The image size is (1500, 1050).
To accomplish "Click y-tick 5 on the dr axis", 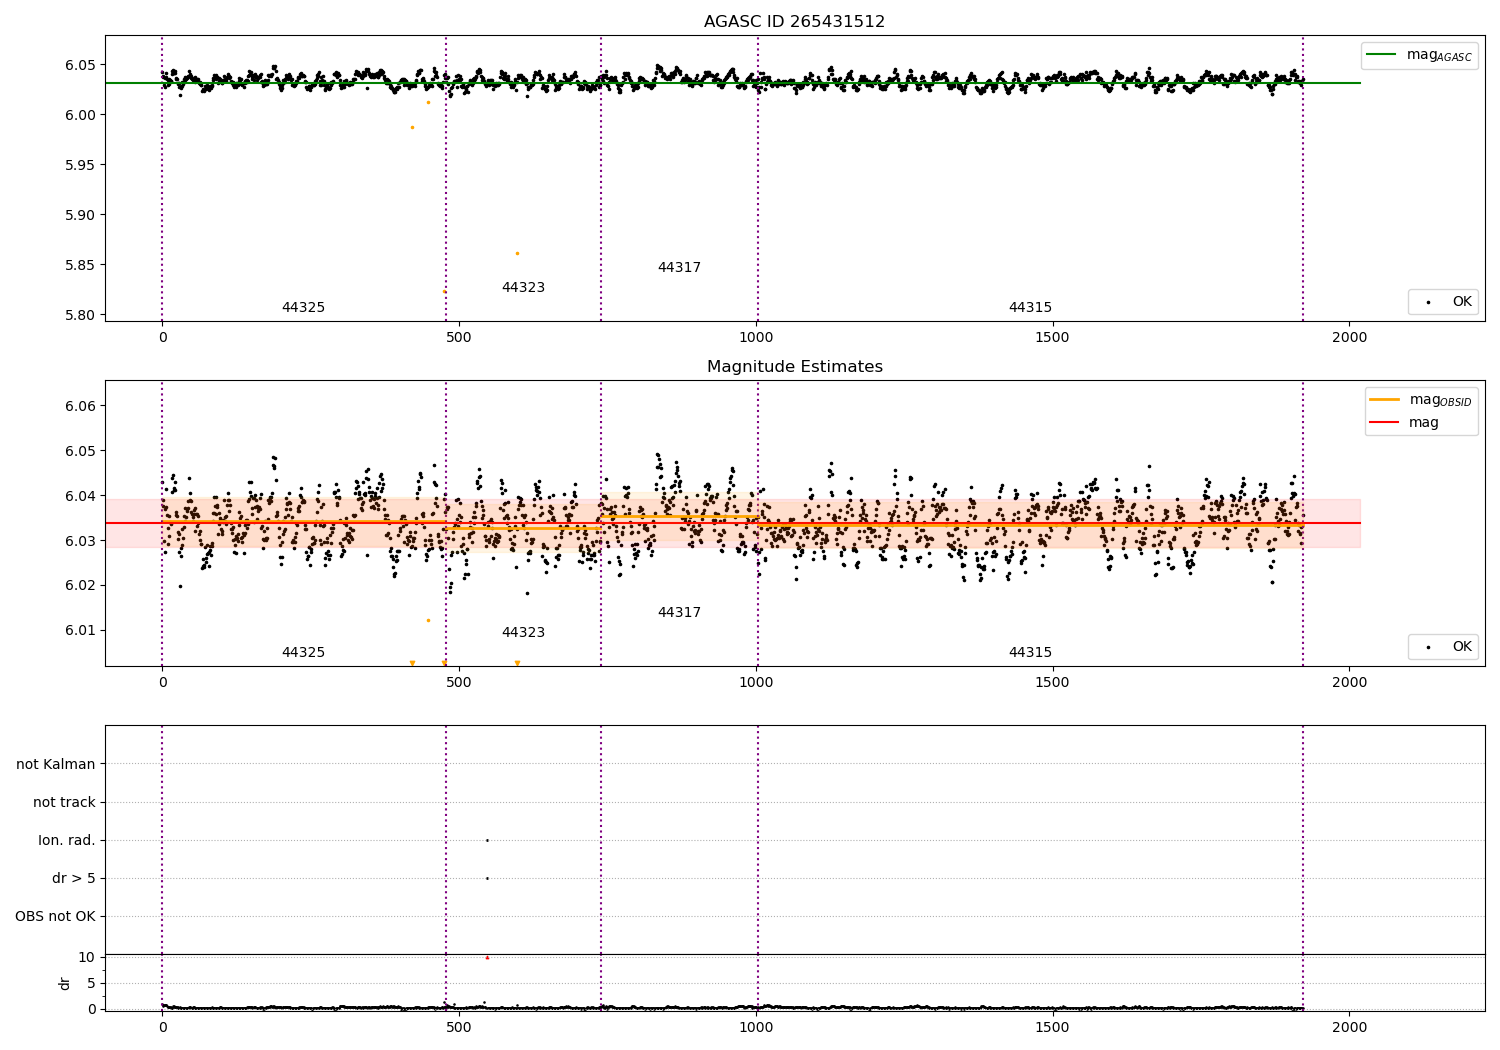I will coord(91,983).
